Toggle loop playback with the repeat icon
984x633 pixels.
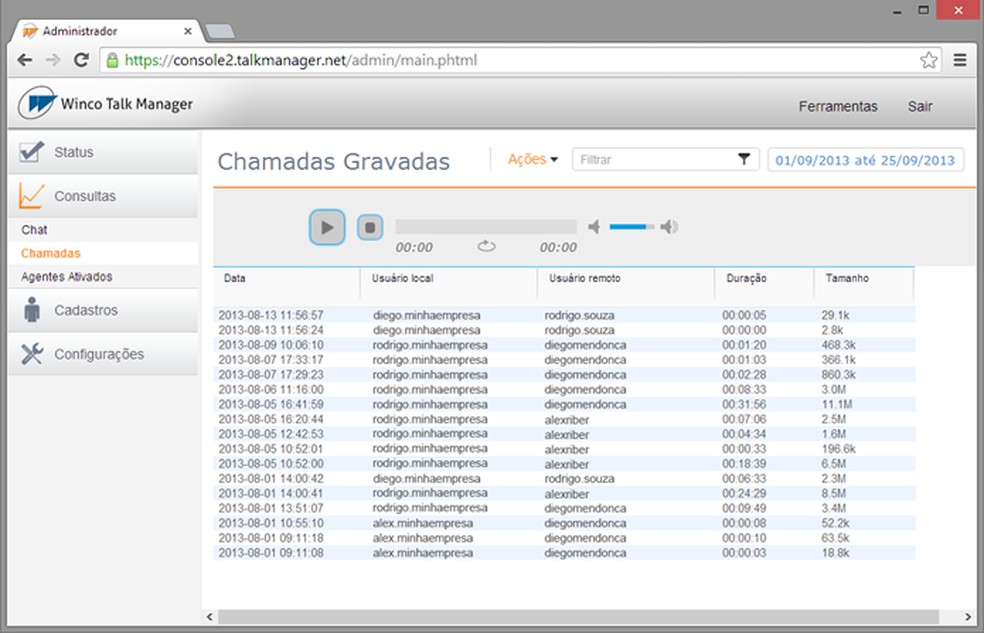coord(486,247)
